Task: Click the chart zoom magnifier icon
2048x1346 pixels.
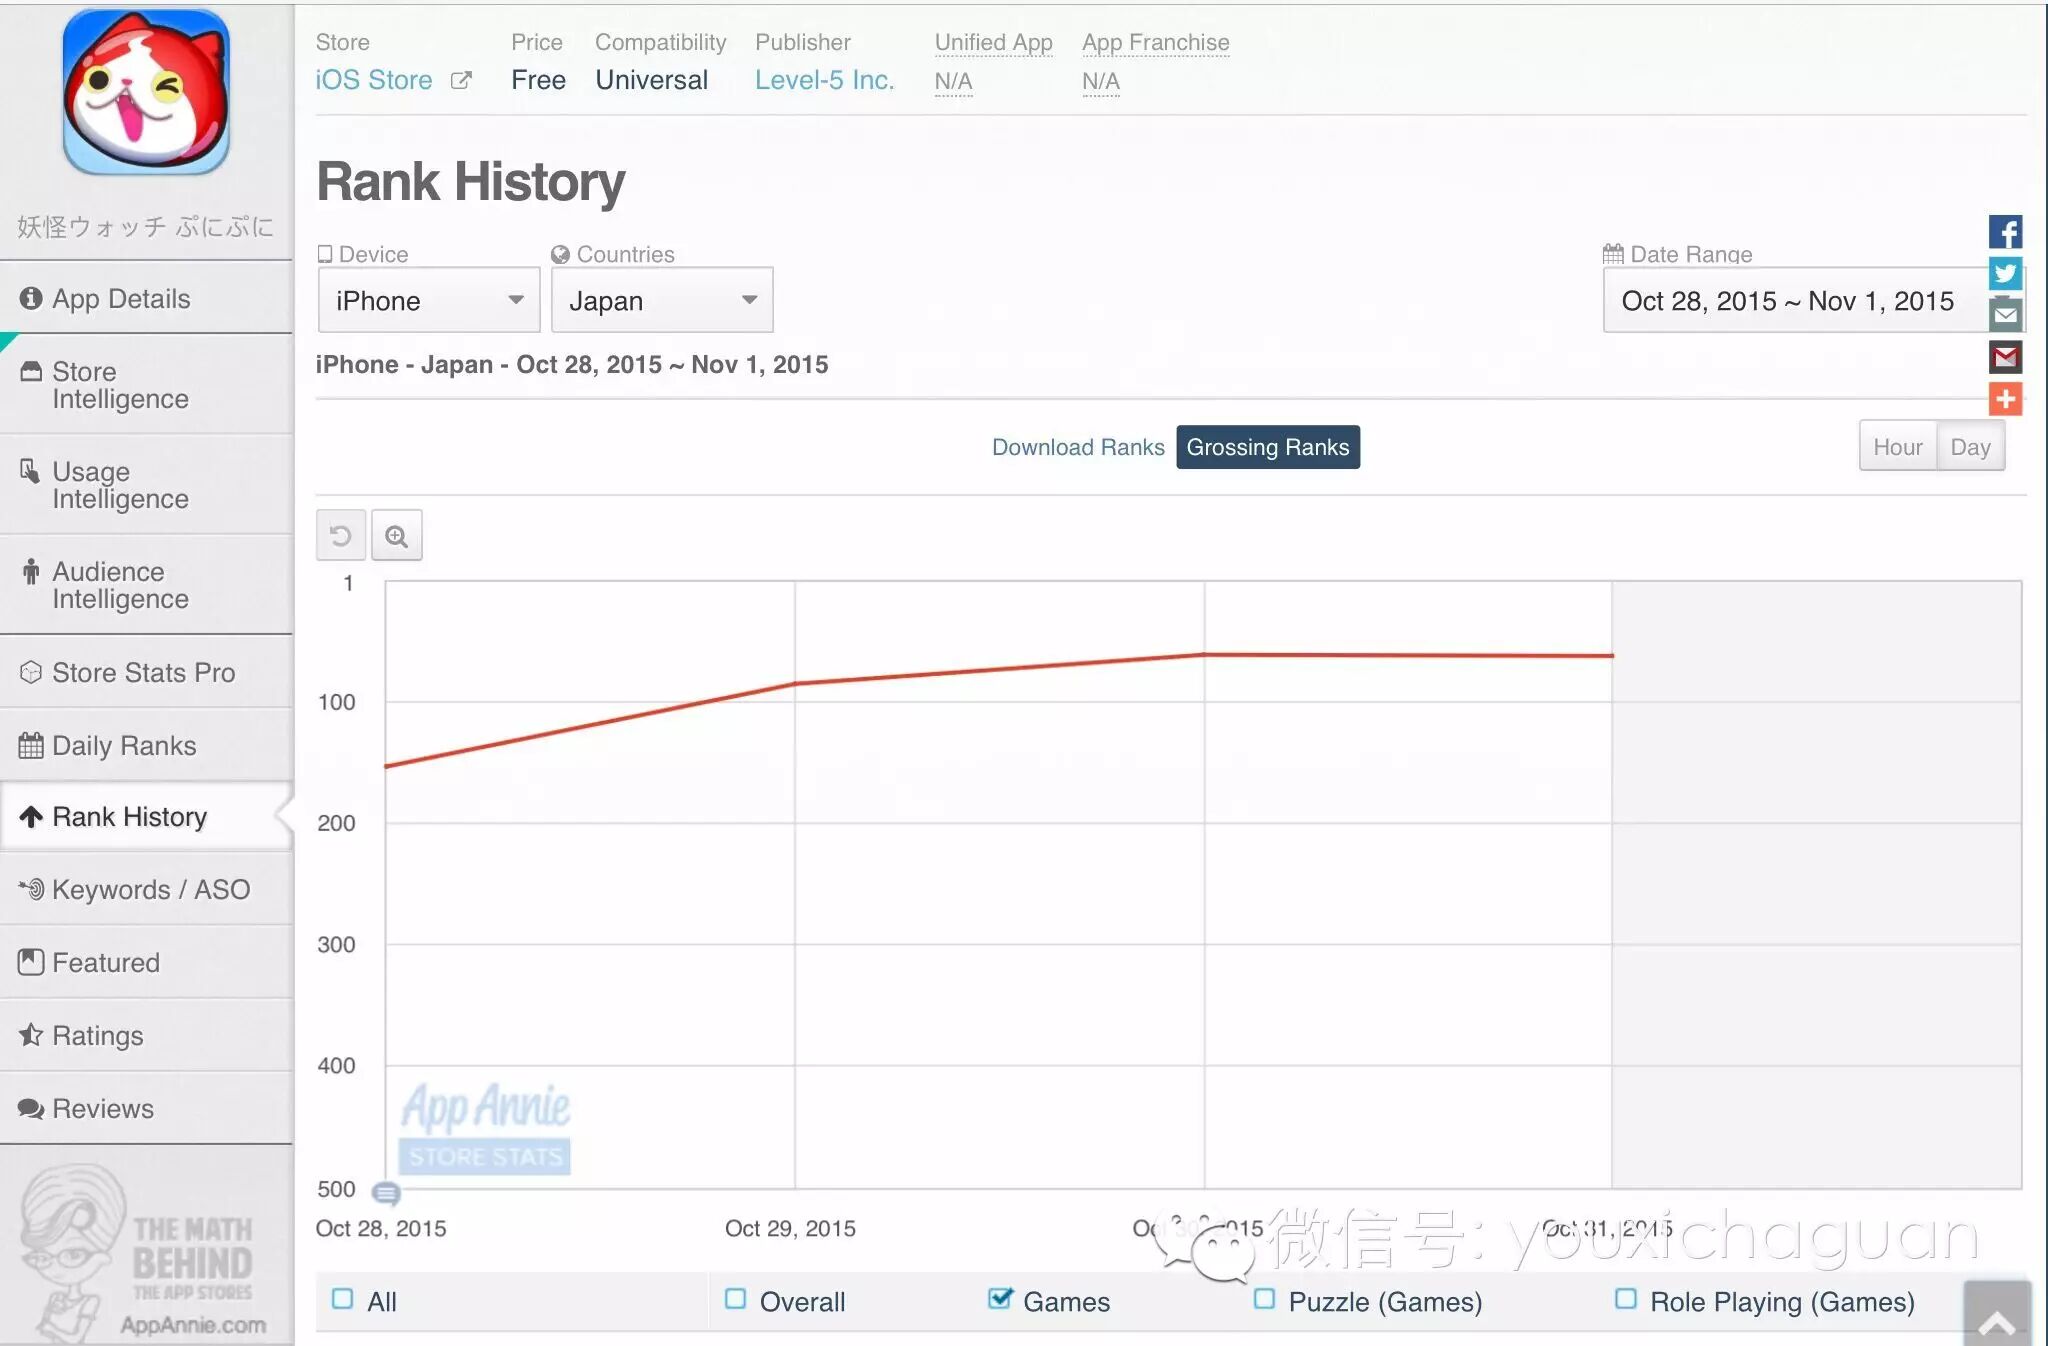Action: pyautogui.click(x=397, y=536)
